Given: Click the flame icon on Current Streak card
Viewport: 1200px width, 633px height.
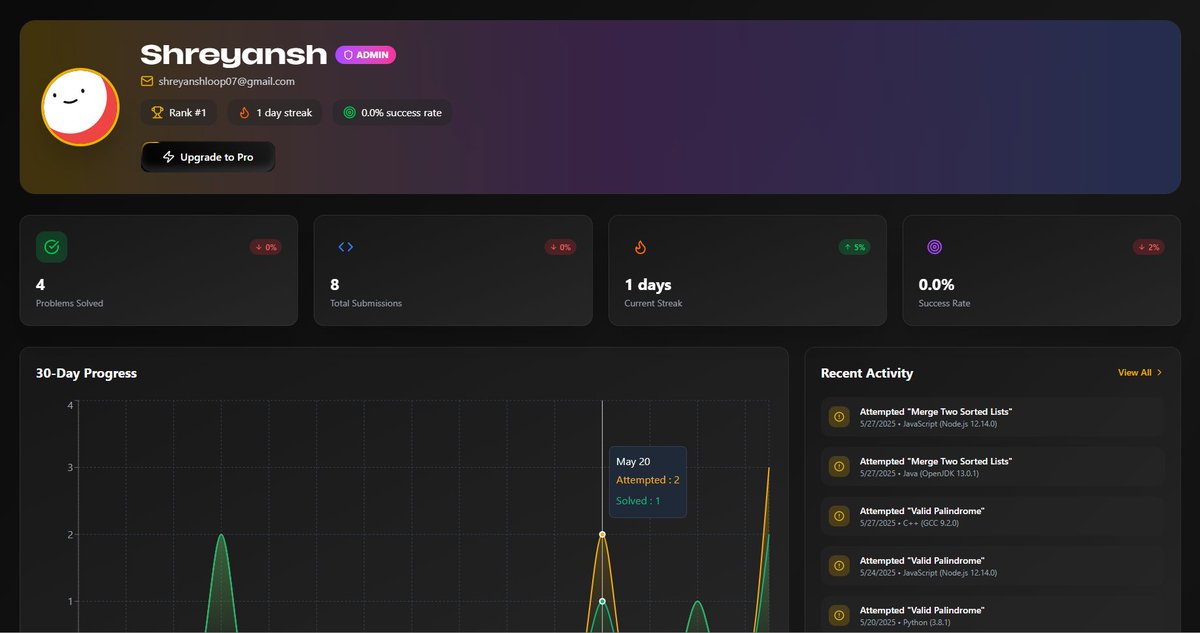Looking at the screenshot, I should pyautogui.click(x=640, y=247).
